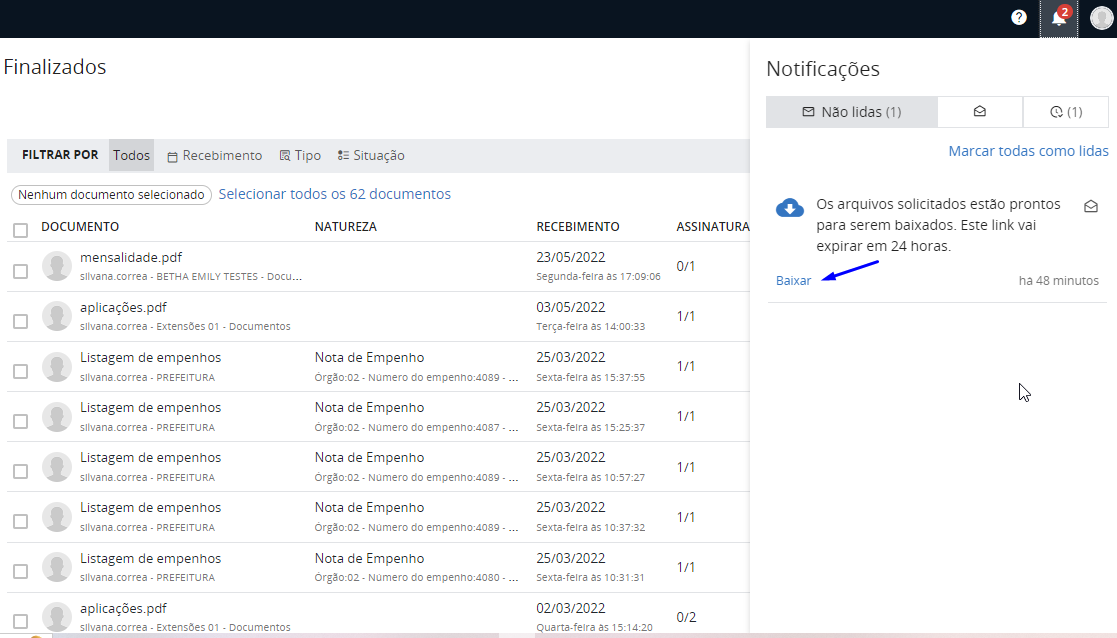Expand the Situação filter

click(371, 156)
